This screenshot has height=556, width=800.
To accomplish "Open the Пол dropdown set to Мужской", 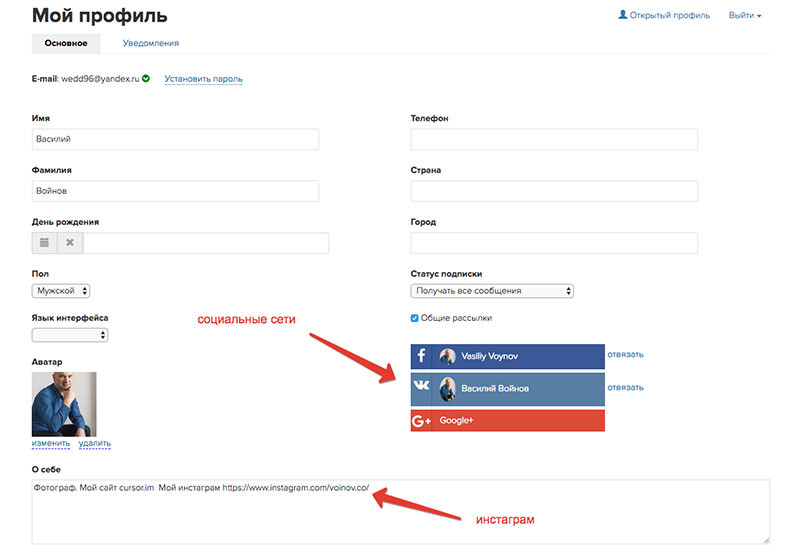I will coord(61,291).
